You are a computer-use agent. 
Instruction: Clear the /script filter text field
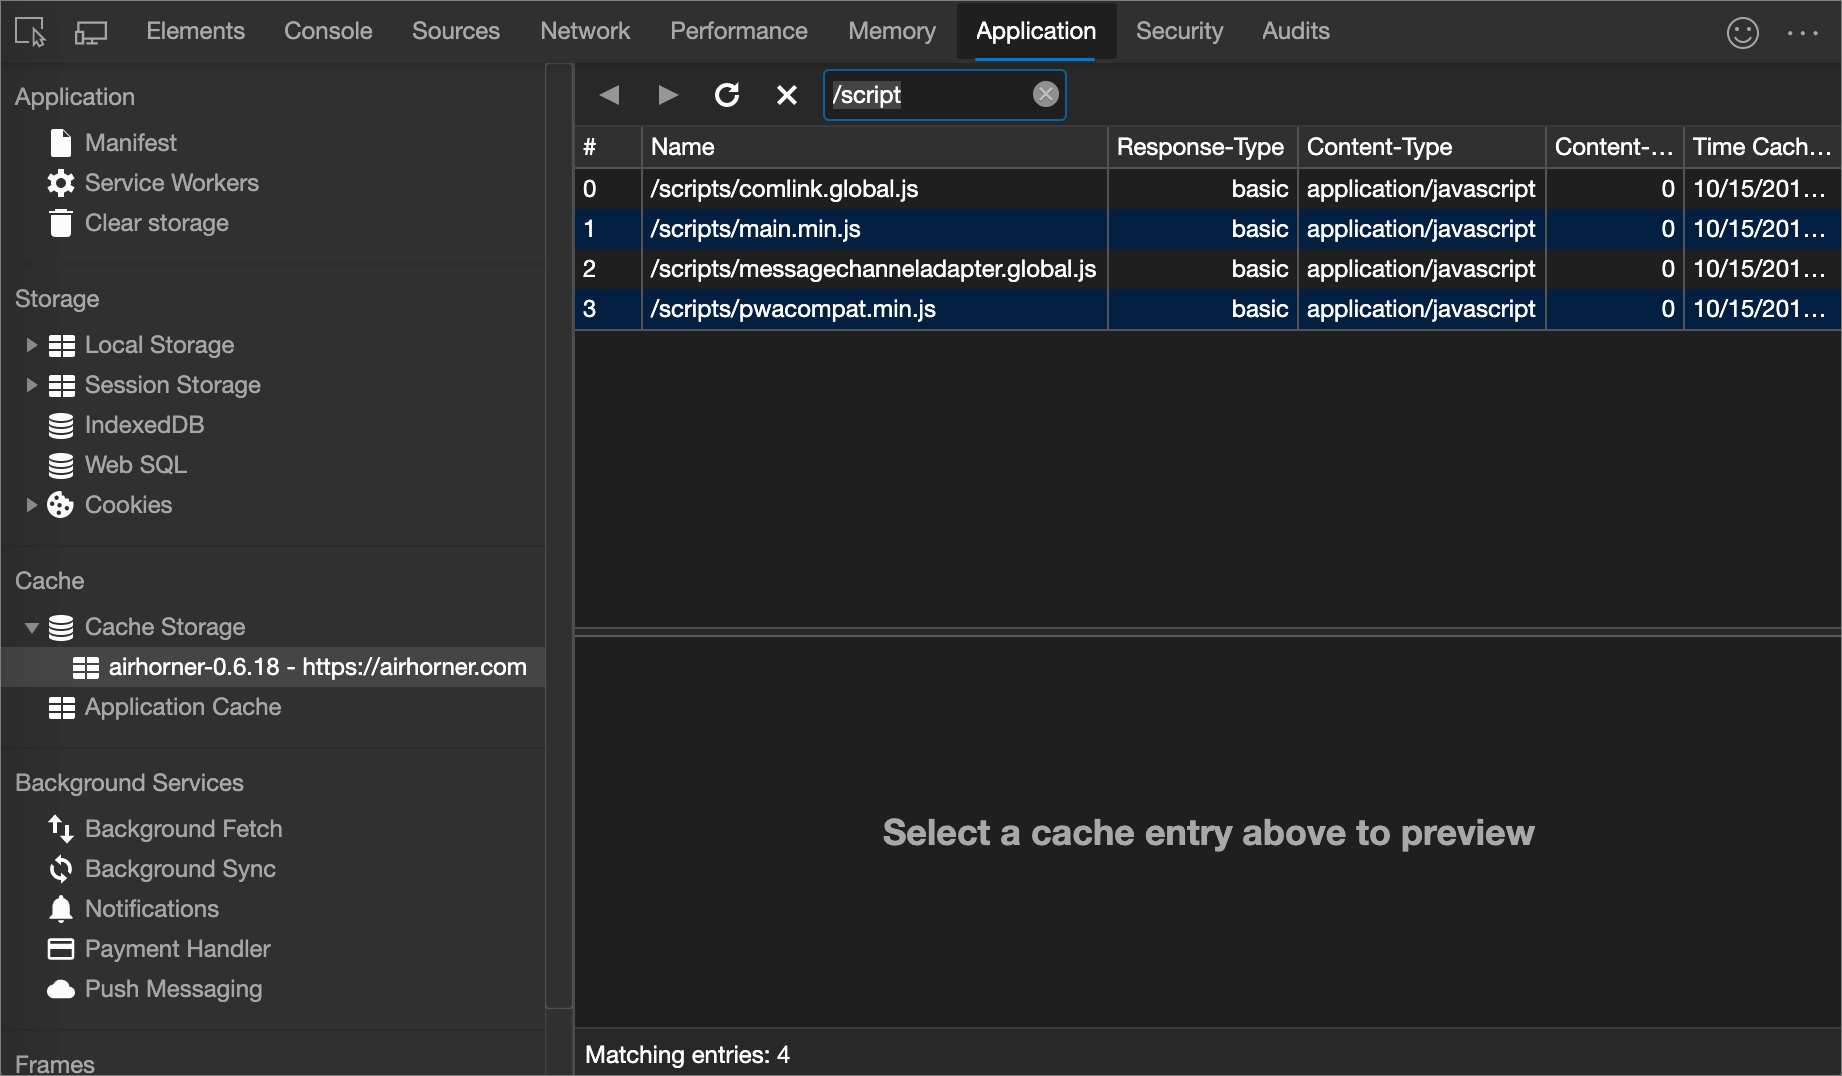click(1046, 94)
